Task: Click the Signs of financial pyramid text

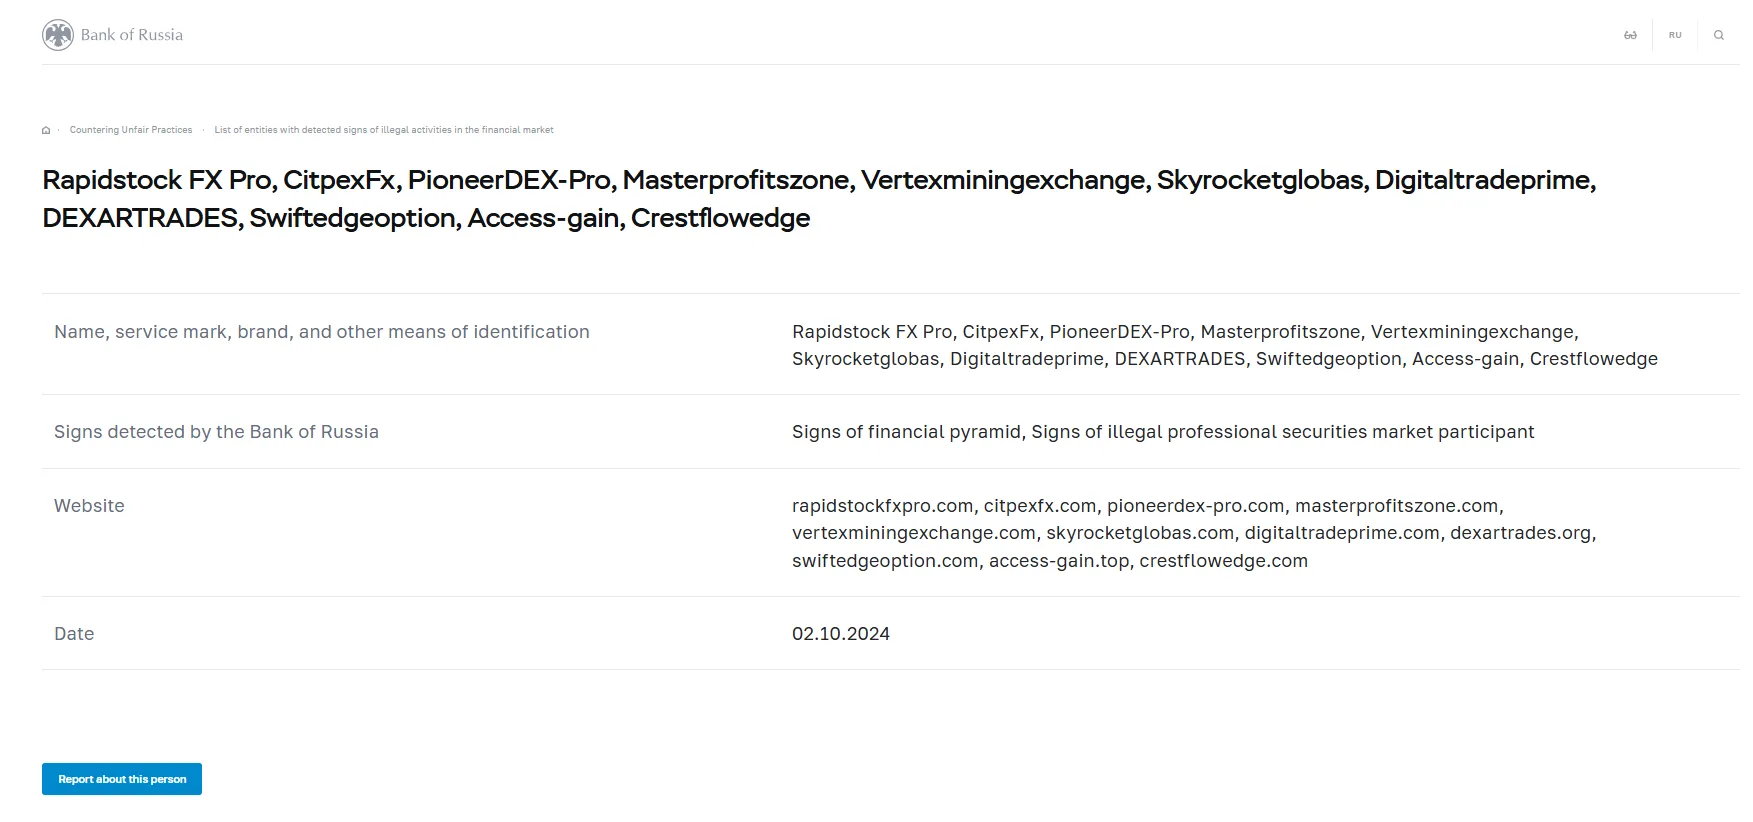Action: point(906,432)
